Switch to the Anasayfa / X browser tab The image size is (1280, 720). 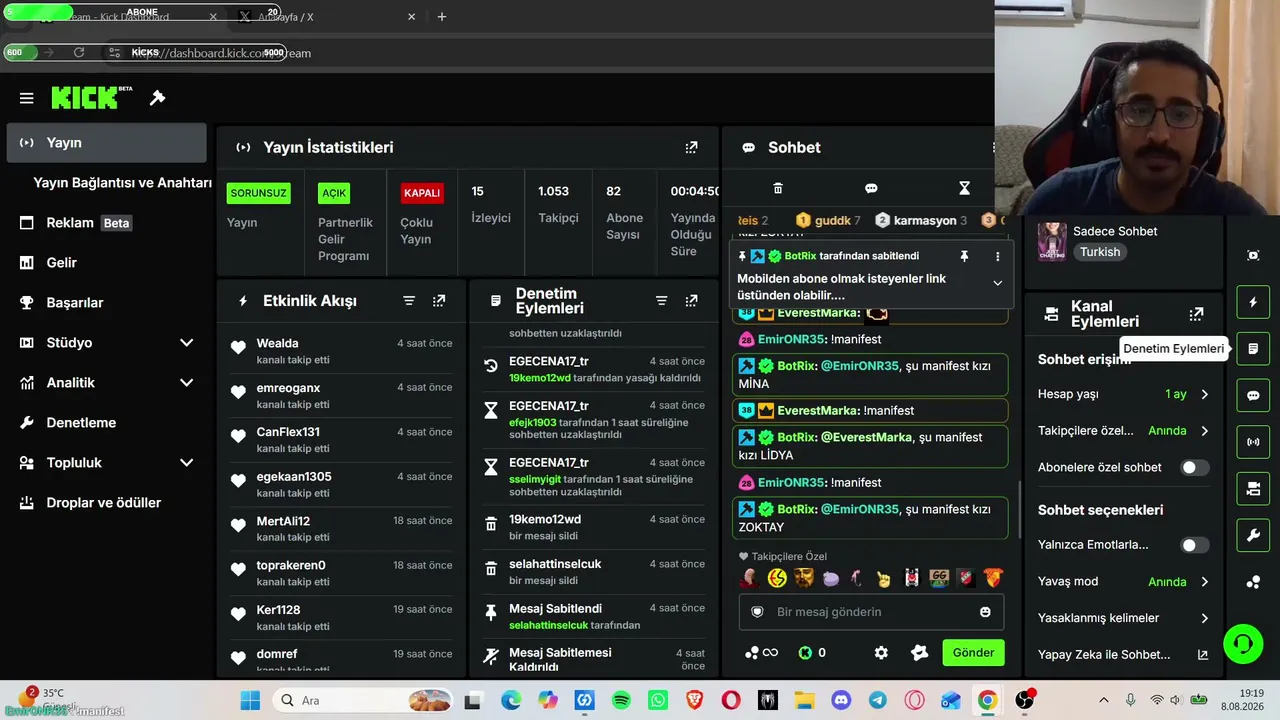pyautogui.click(x=325, y=17)
